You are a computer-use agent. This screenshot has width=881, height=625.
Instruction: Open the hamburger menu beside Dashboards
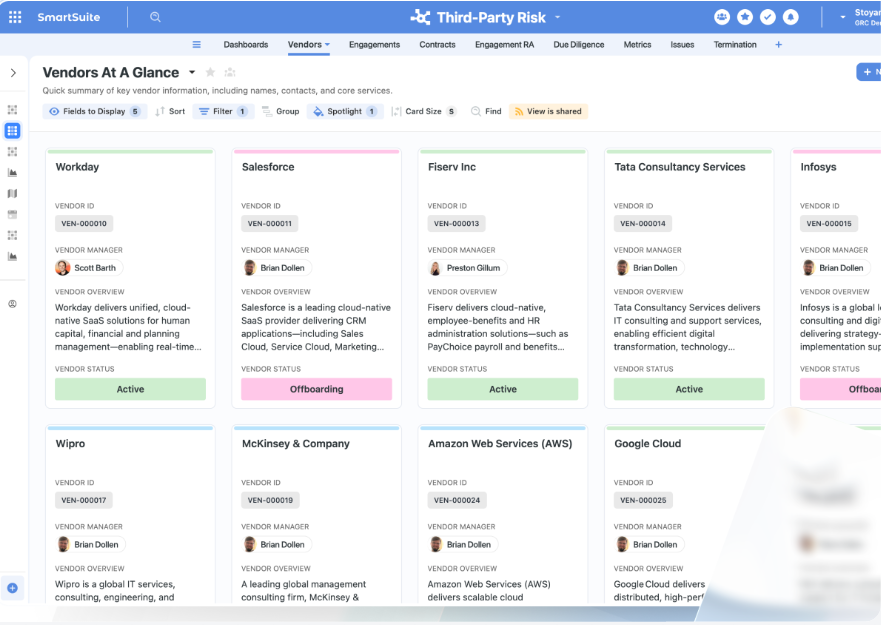click(197, 44)
